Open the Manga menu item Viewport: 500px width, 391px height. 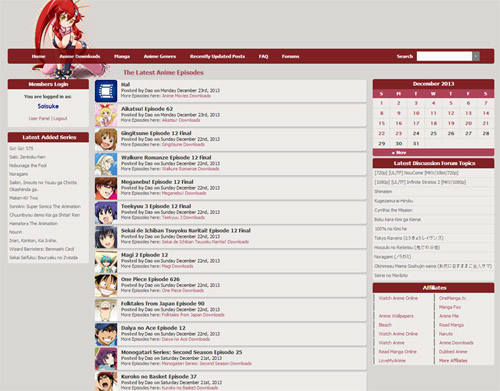[x=122, y=56]
